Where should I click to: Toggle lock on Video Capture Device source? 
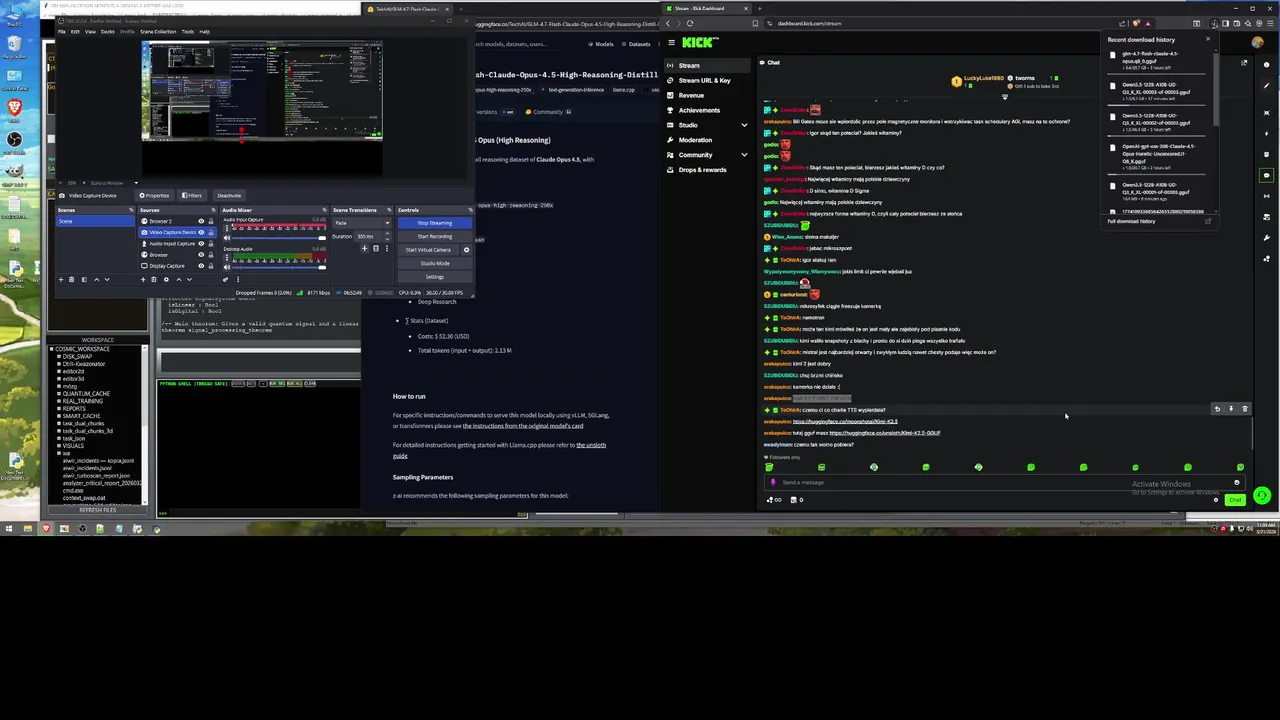[x=211, y=232]
